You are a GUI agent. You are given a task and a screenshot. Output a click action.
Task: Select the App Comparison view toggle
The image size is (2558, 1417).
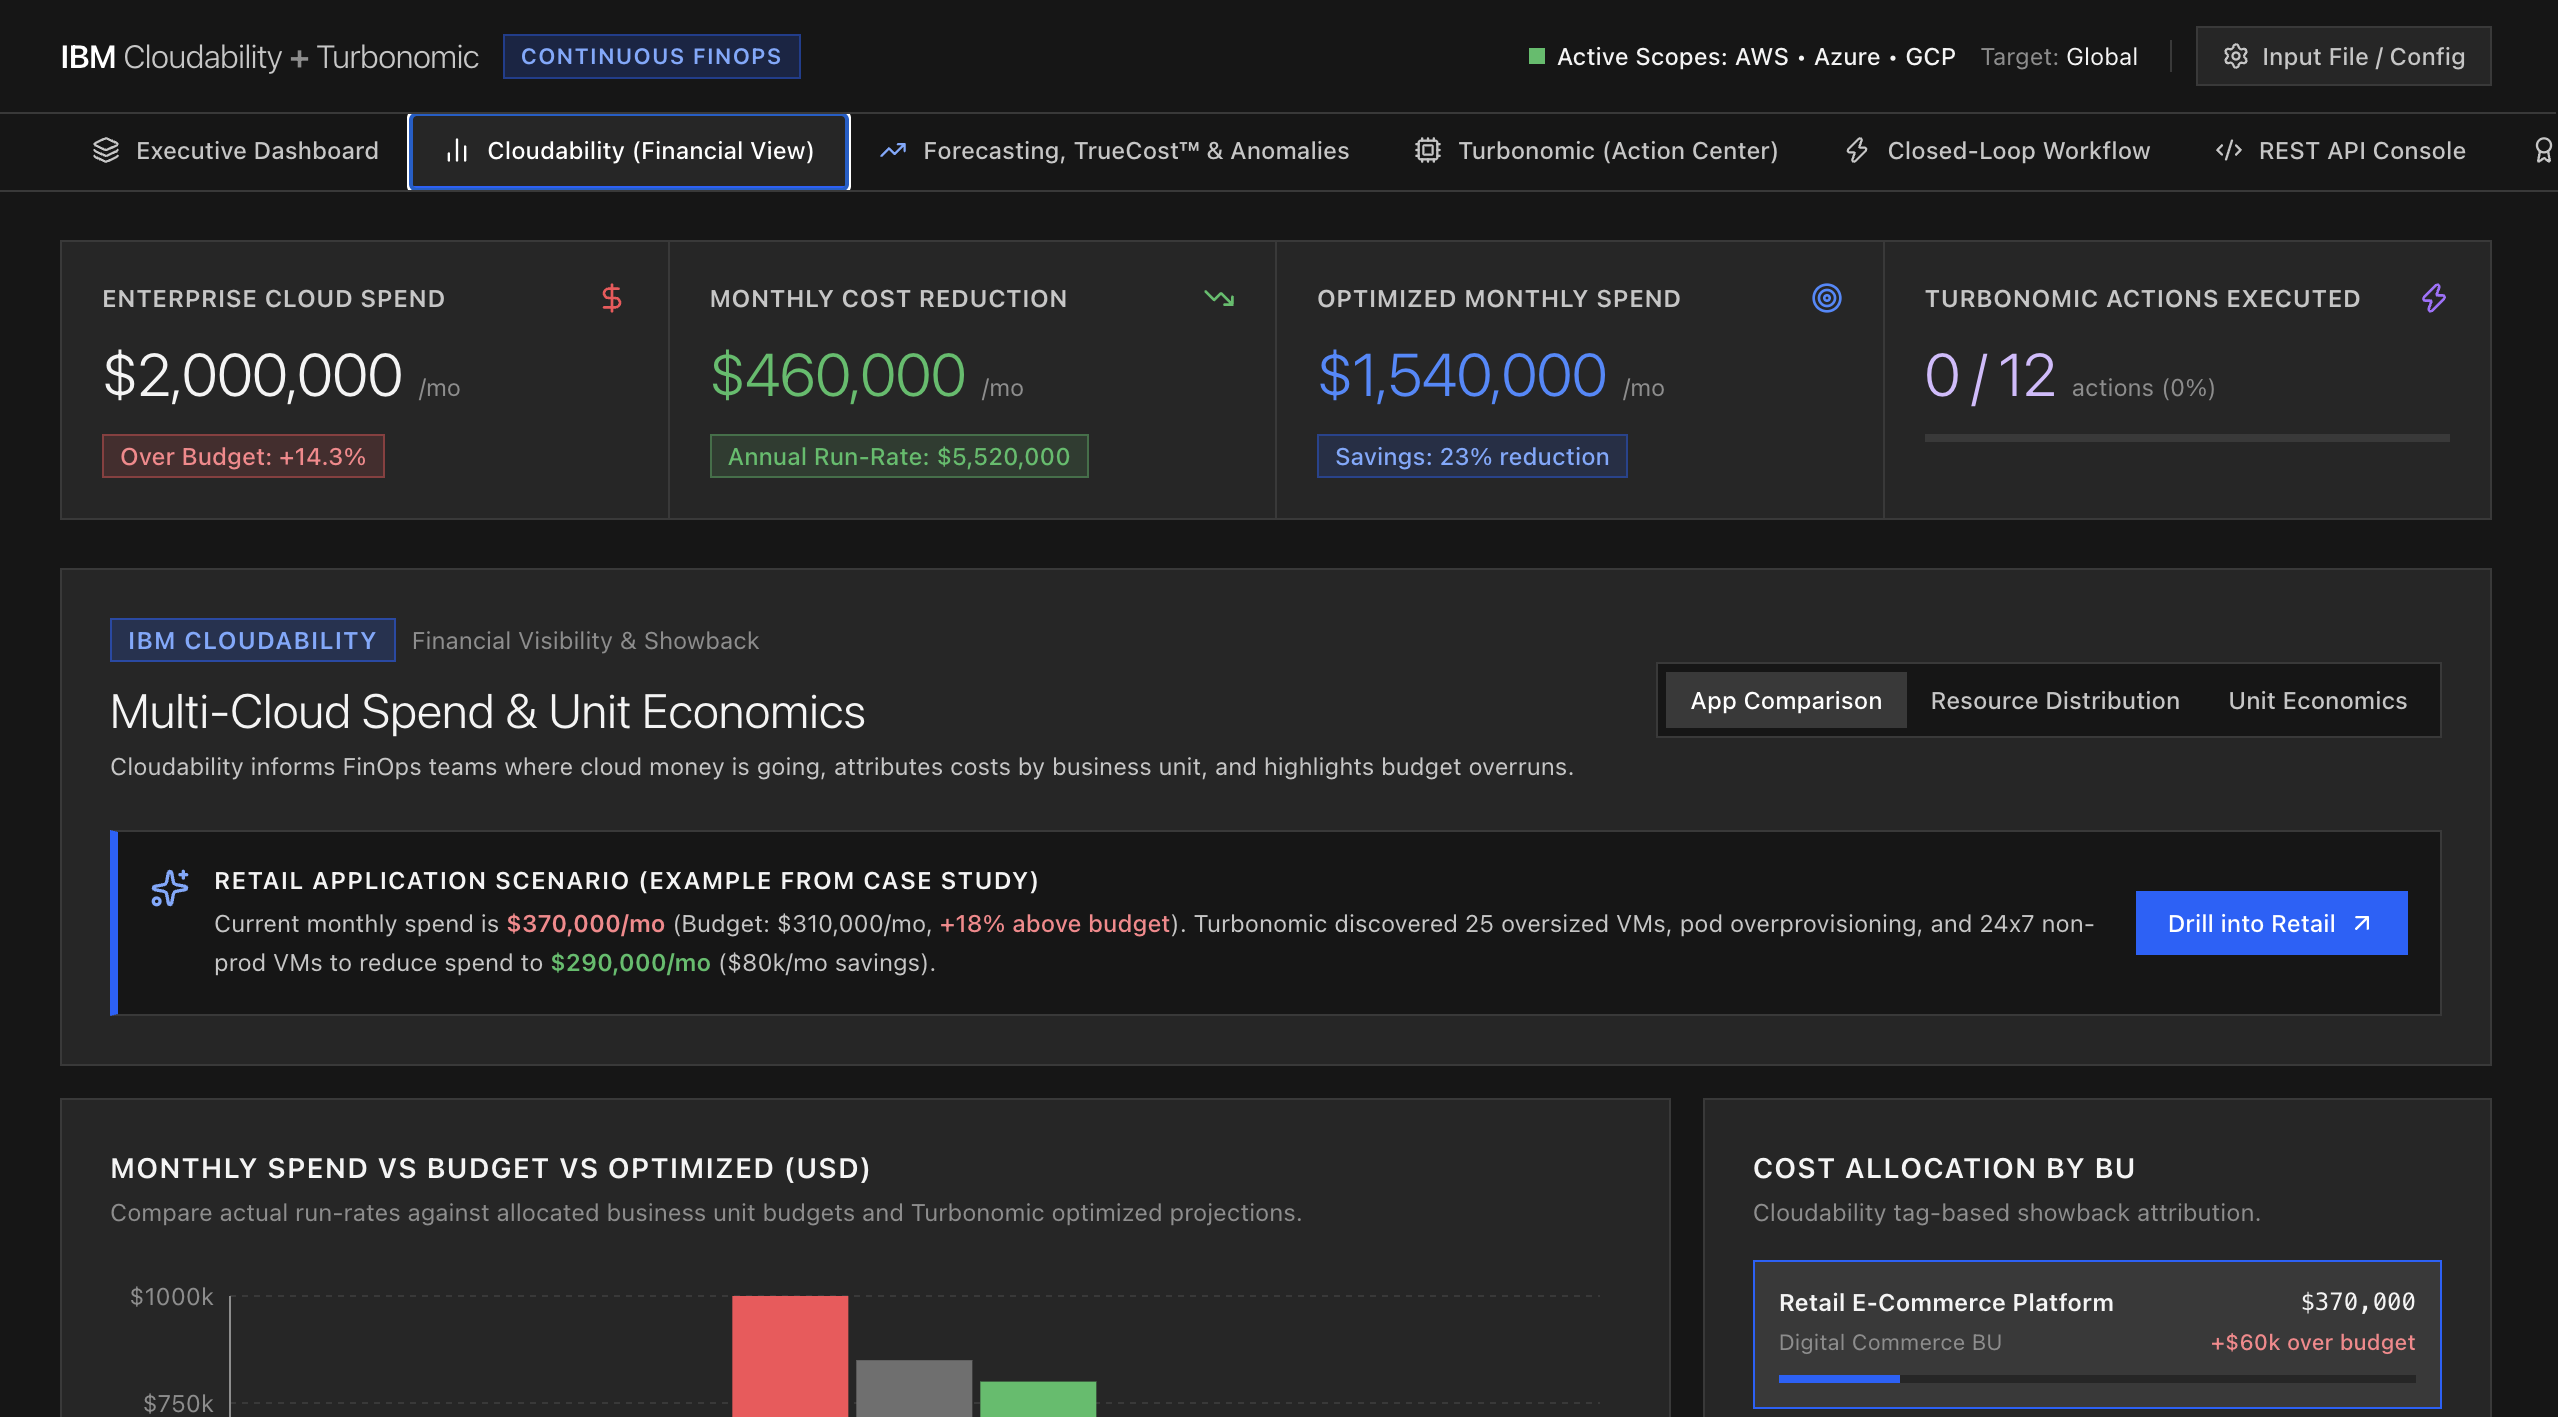coord(1786,701)
